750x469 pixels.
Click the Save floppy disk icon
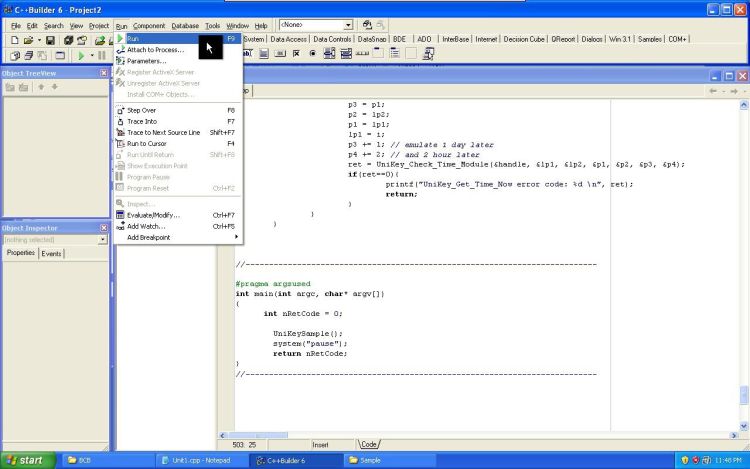[50, 41]
